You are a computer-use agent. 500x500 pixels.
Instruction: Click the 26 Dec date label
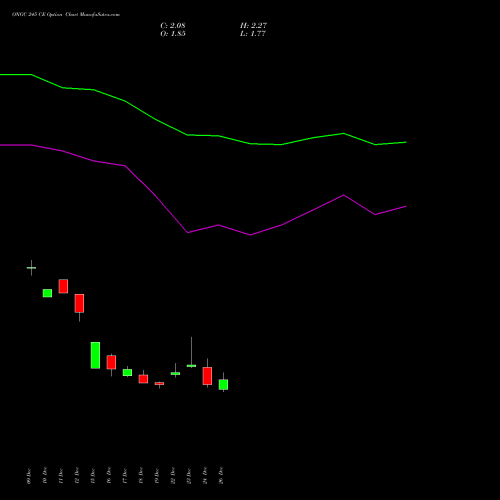[x=221, y=476]
